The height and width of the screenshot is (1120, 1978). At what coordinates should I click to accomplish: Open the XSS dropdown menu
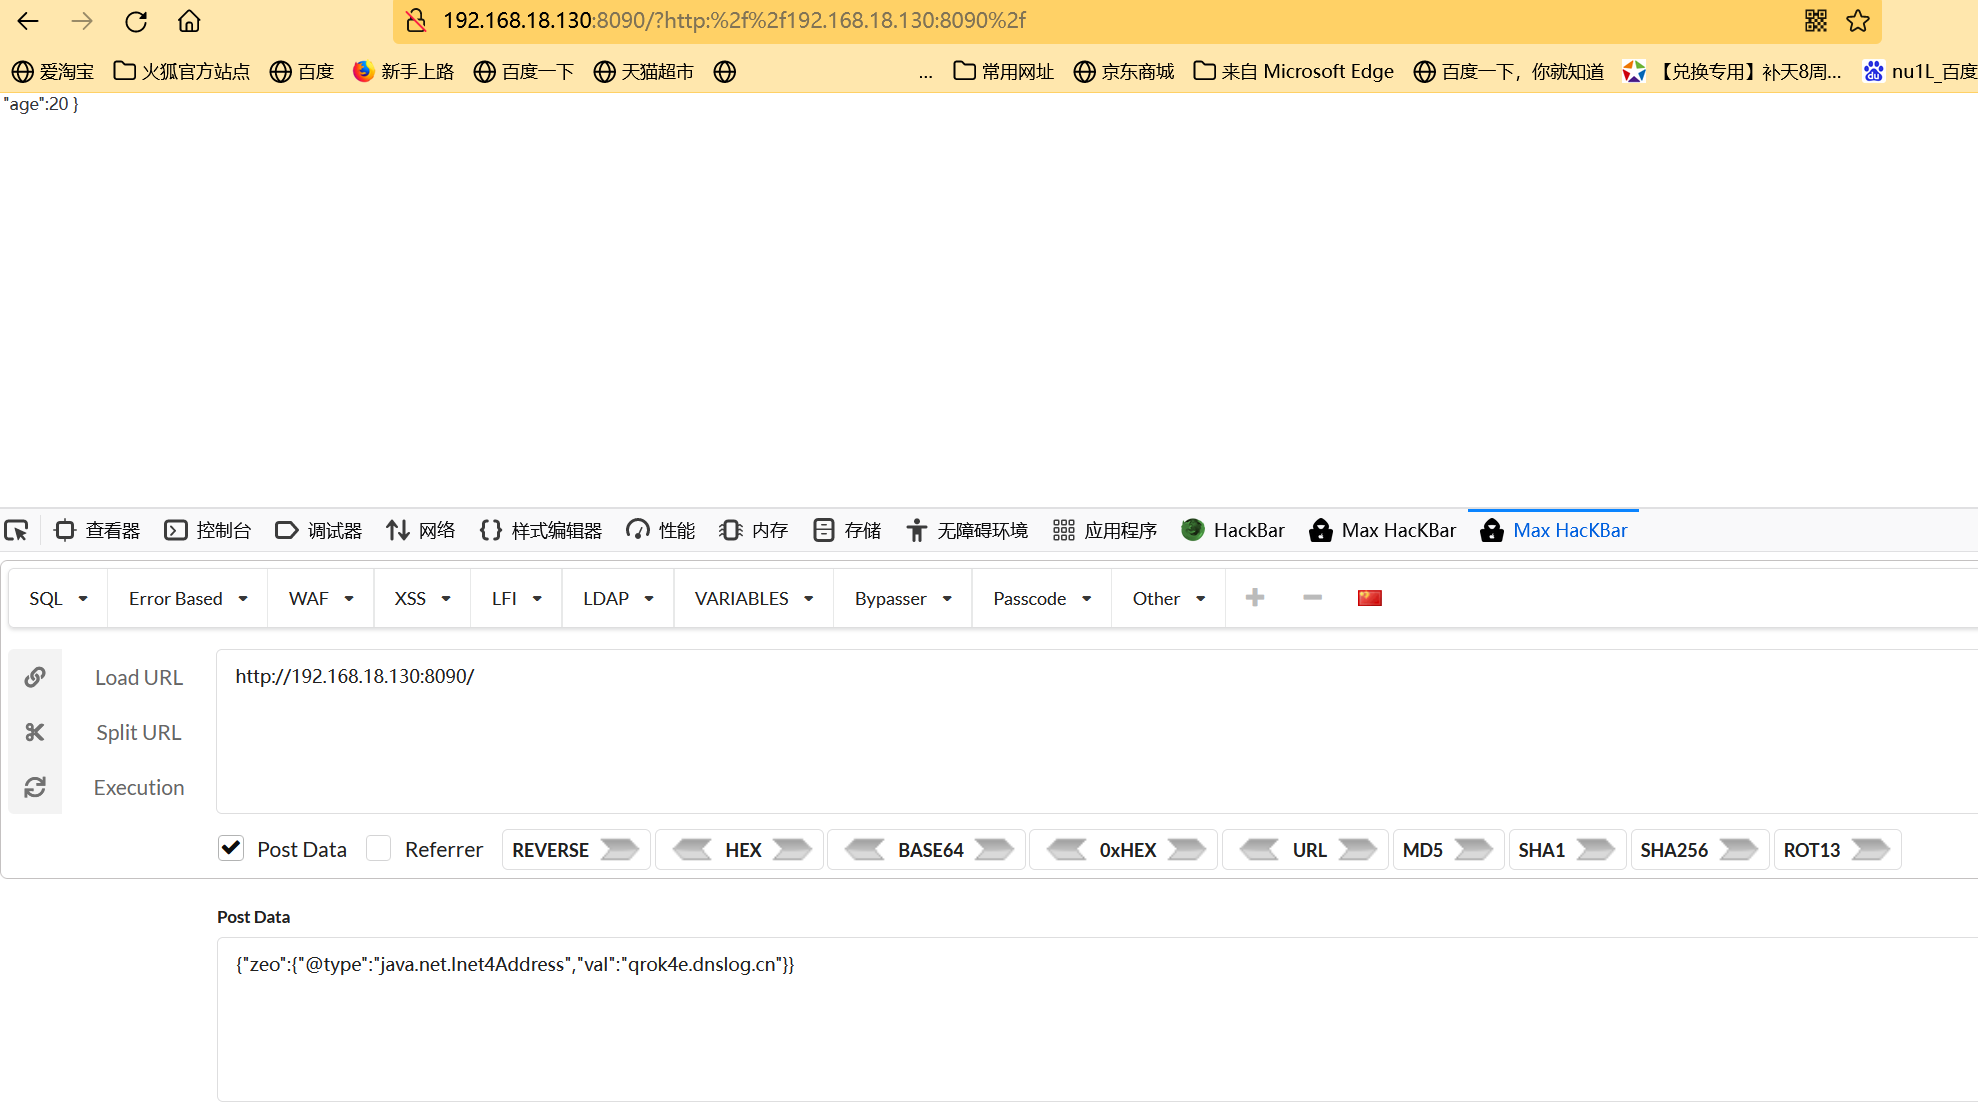point(422,598)
